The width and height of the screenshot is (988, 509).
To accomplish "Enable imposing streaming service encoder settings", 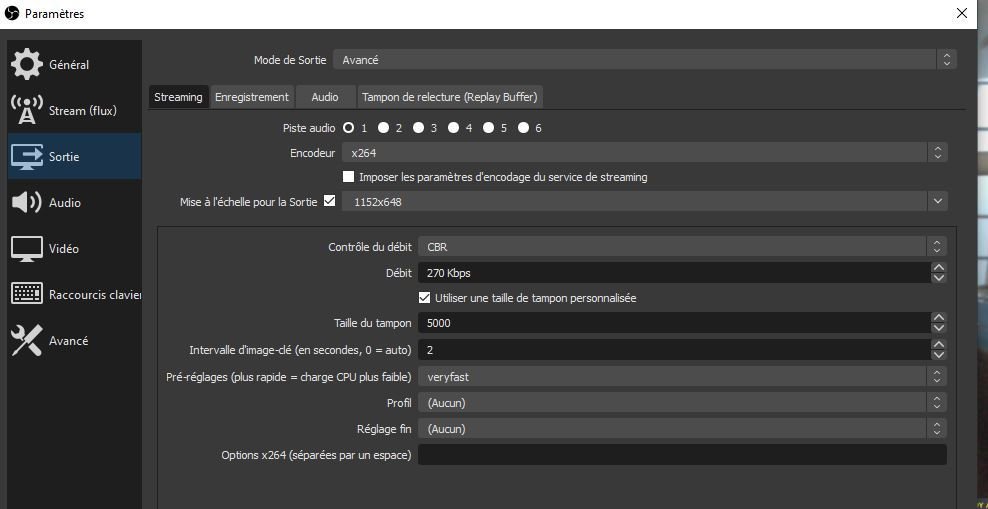I will click(348, 177).
